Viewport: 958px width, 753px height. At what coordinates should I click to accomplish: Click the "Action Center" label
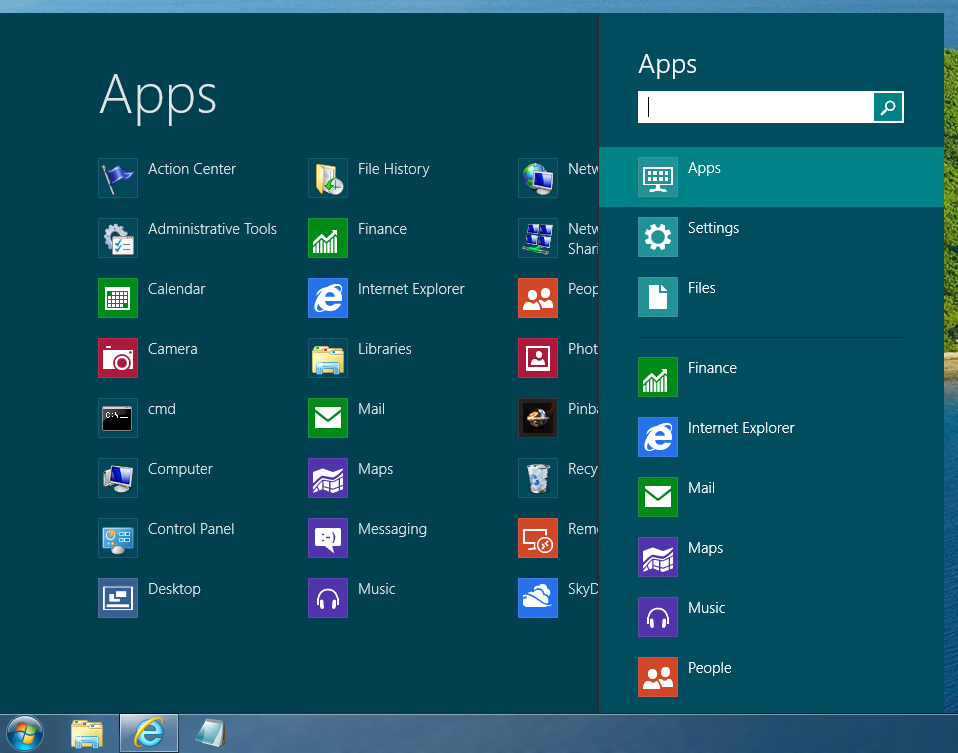tap(192, 169)
